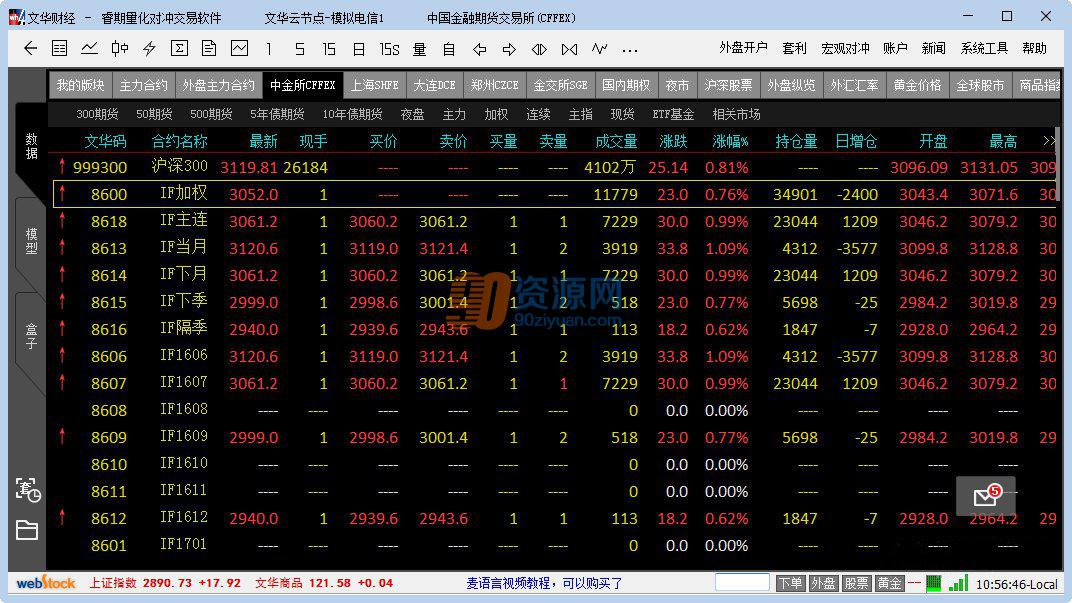The image size is (1072, 603).
Task: Switch to the 我的板块 tab
Action: 80,85
